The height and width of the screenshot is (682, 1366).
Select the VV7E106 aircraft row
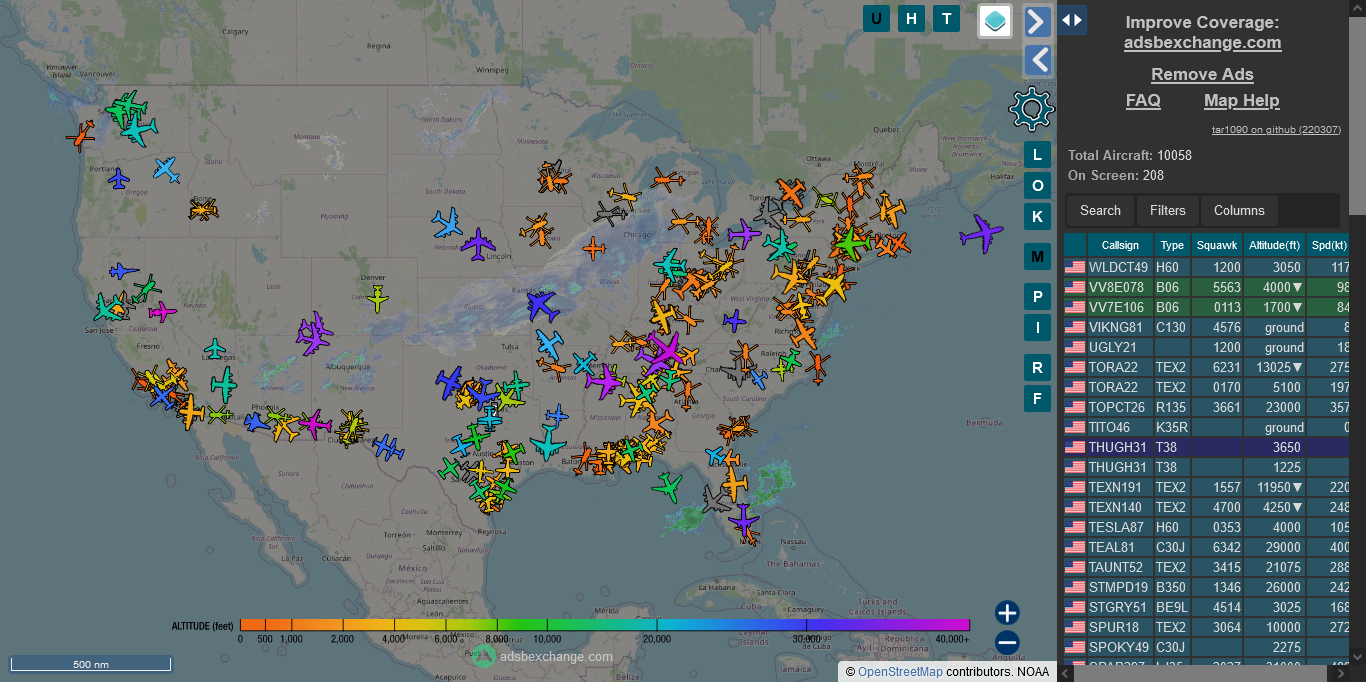click(x=1207, y=307)
